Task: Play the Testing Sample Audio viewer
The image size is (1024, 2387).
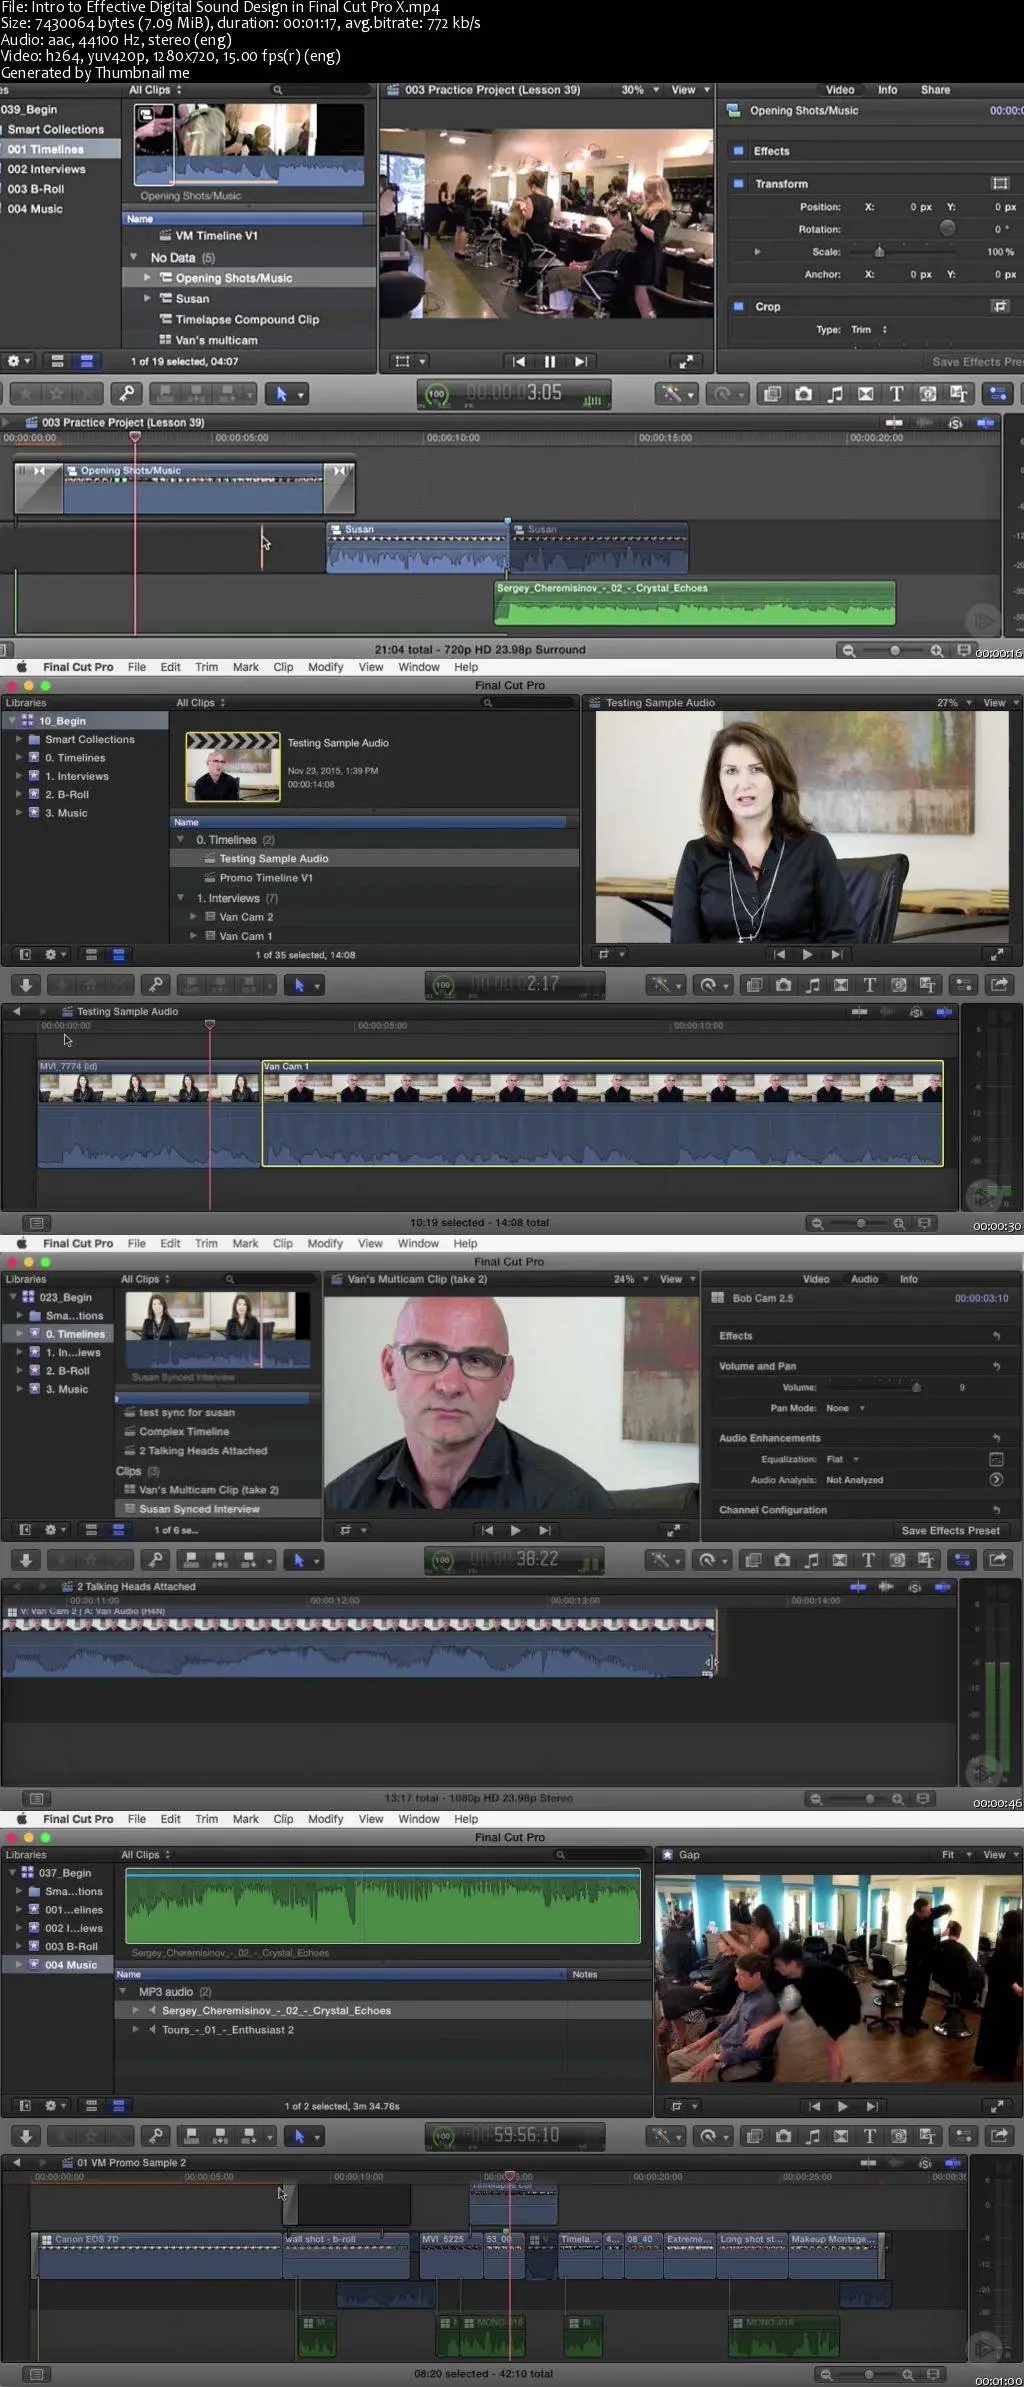Action: 807,955
